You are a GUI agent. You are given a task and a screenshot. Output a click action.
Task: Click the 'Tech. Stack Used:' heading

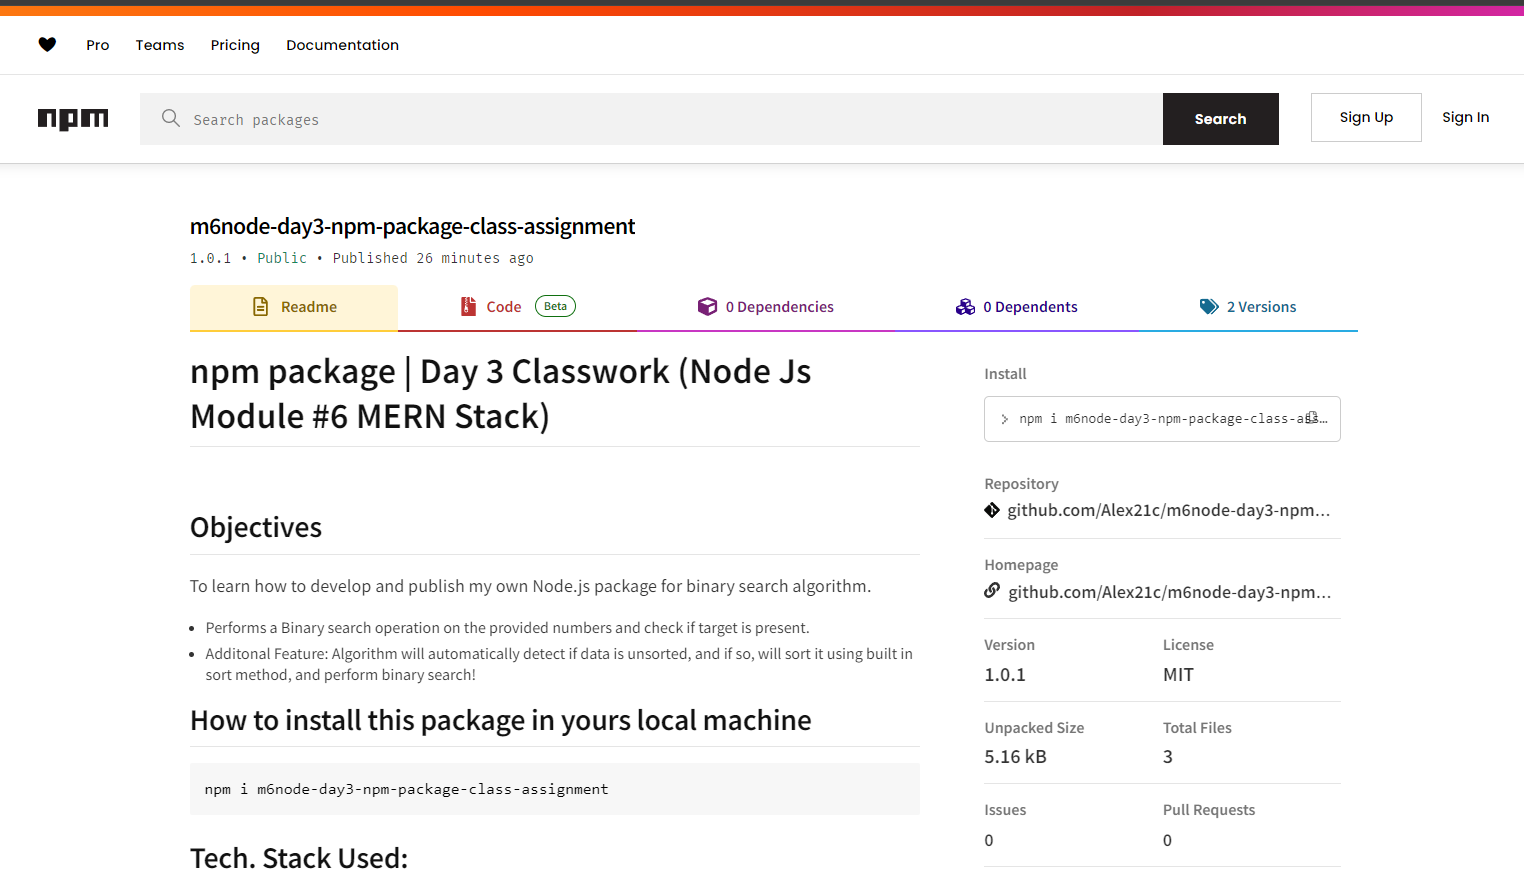click(x=299, y=858)
